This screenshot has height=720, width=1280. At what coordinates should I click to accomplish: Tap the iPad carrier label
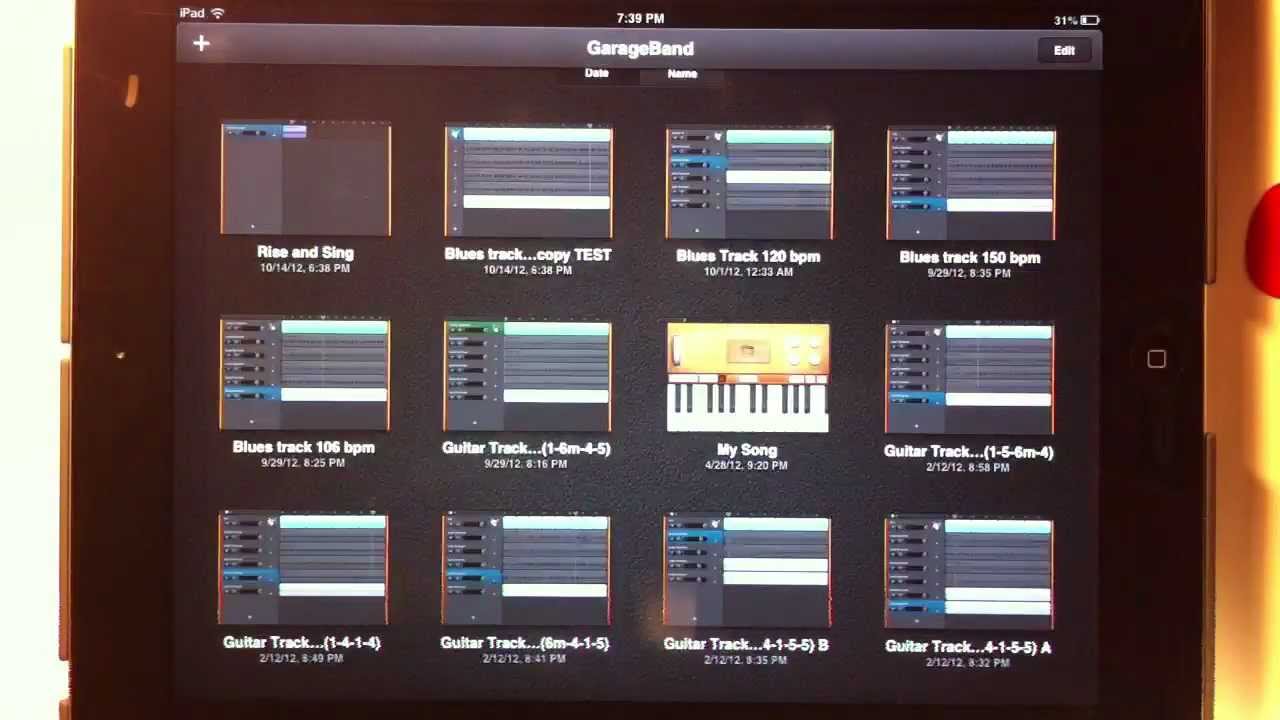(192, 13)
